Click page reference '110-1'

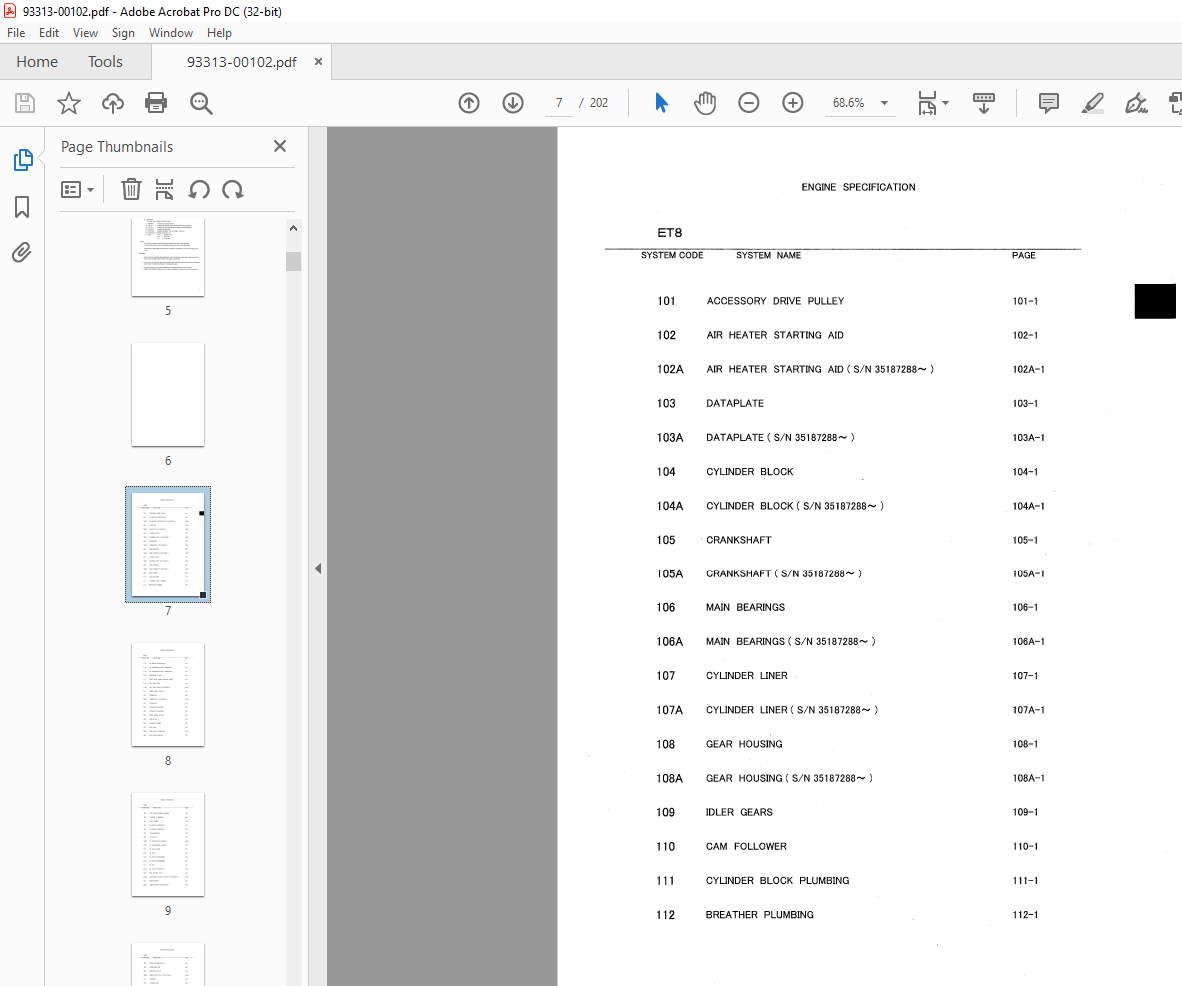click(x=1025, y=847)
